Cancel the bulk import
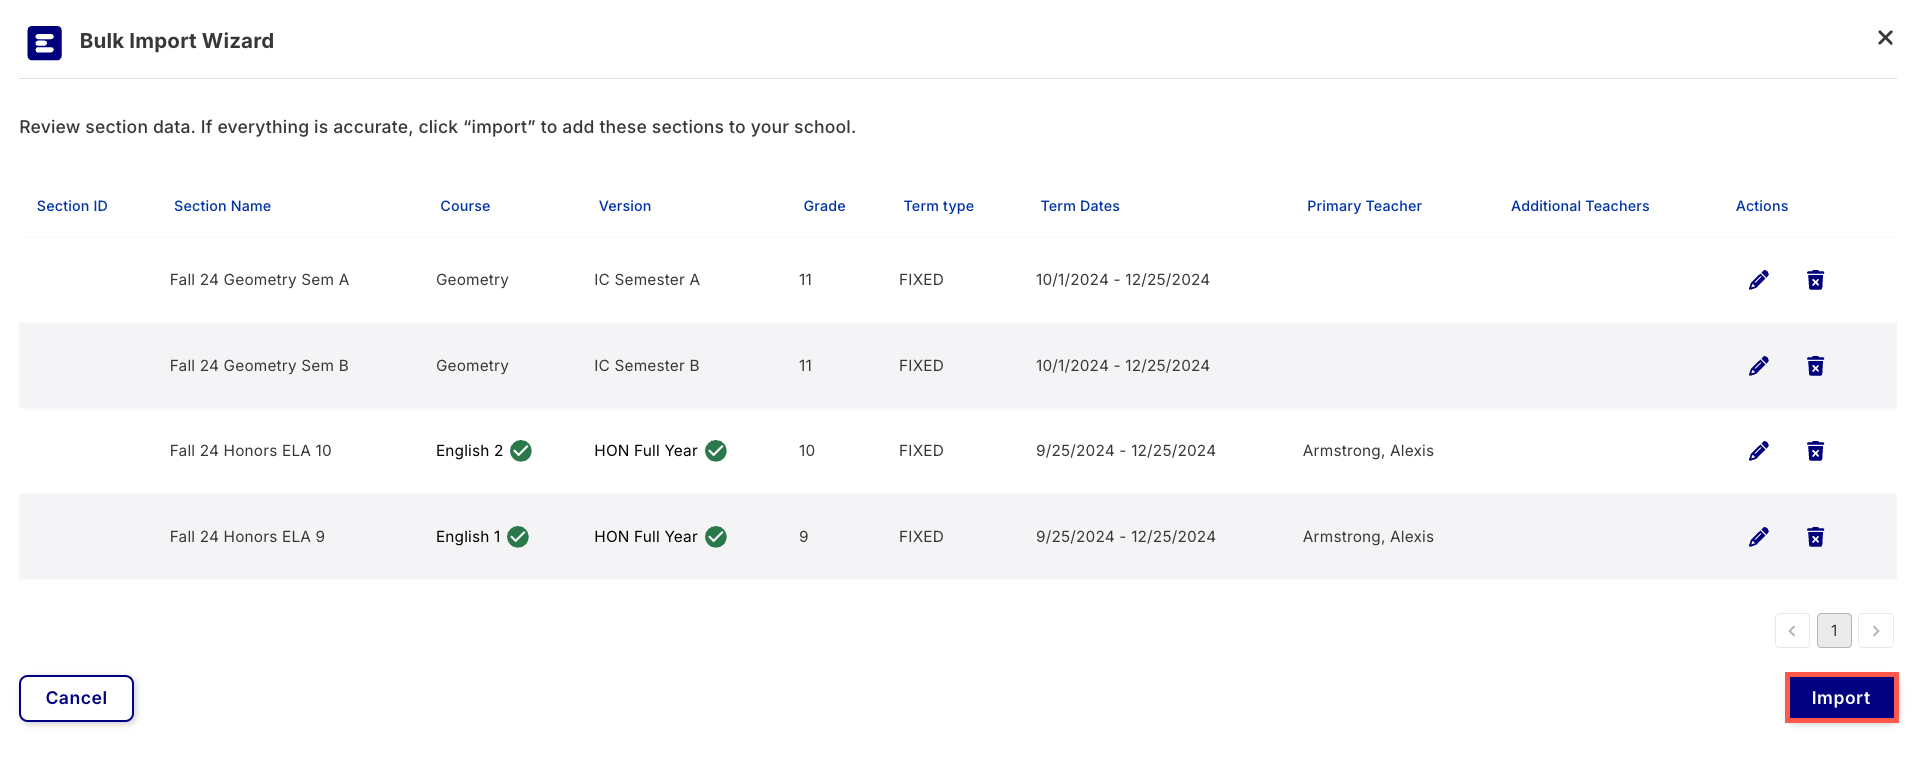 (x=76, y=698)
